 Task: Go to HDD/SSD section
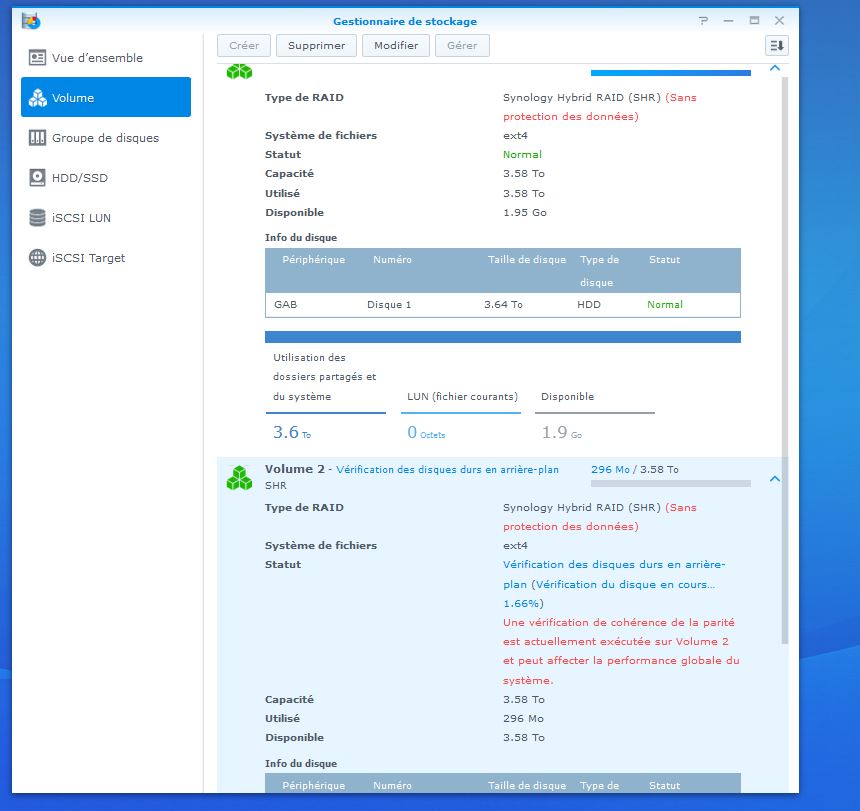click(106, 178)
